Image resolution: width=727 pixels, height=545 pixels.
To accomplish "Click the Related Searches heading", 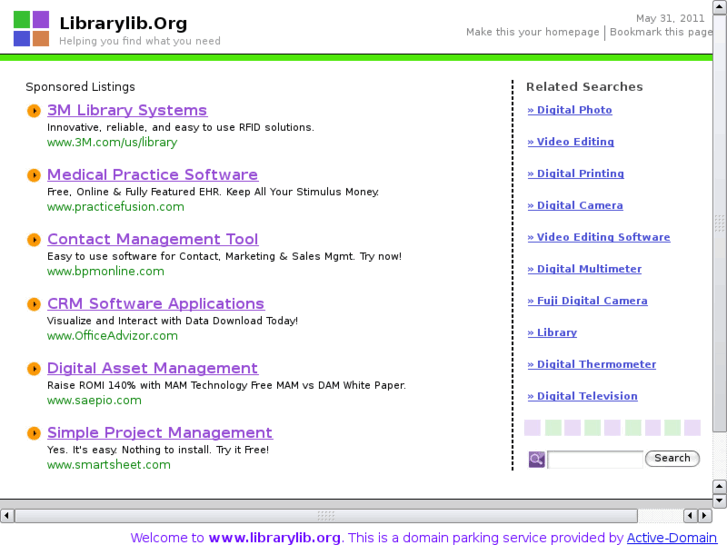I will pos(585,87).
